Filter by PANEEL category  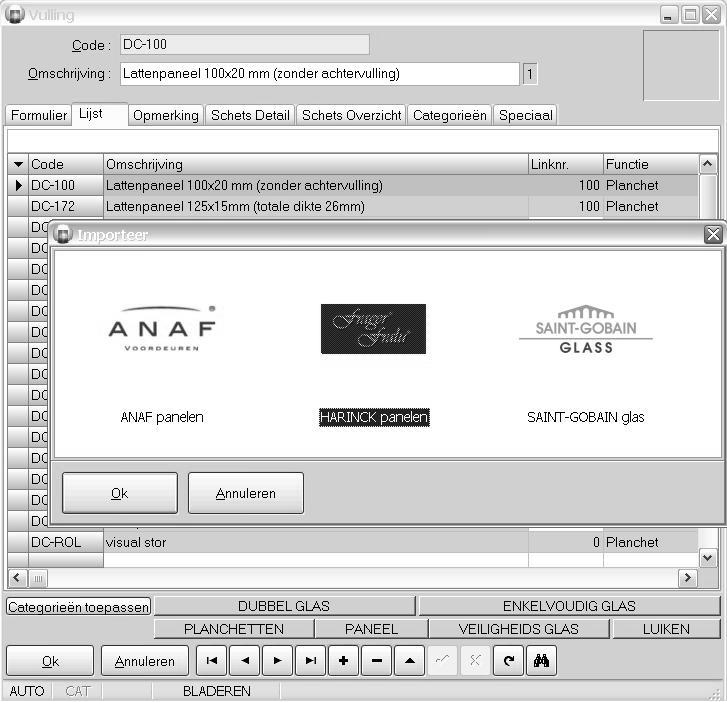[371, 629]
